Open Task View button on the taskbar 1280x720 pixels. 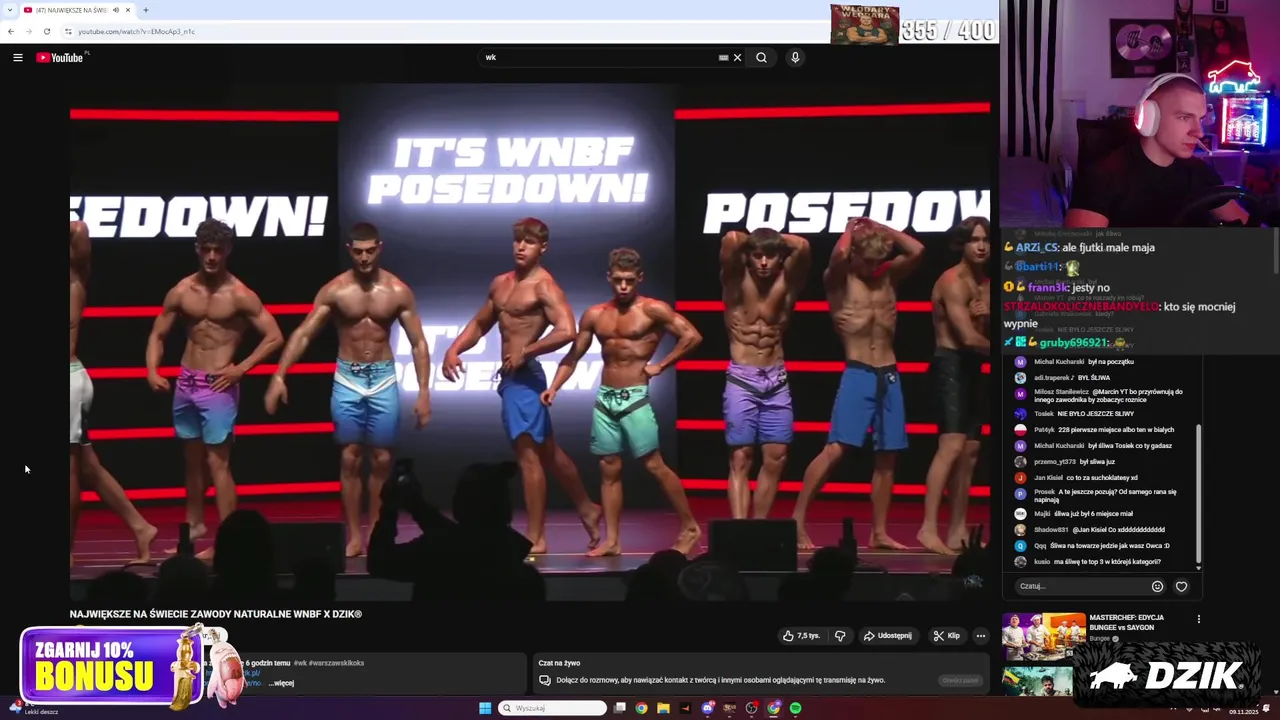619,708
